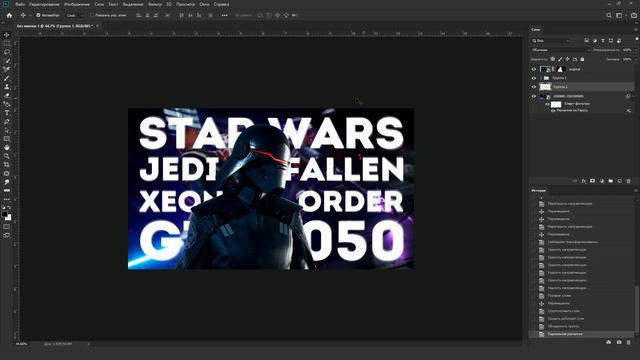Viewport: 640px width, 360px height.
Task: Open the Файл menu
Action: click(20, 4)
